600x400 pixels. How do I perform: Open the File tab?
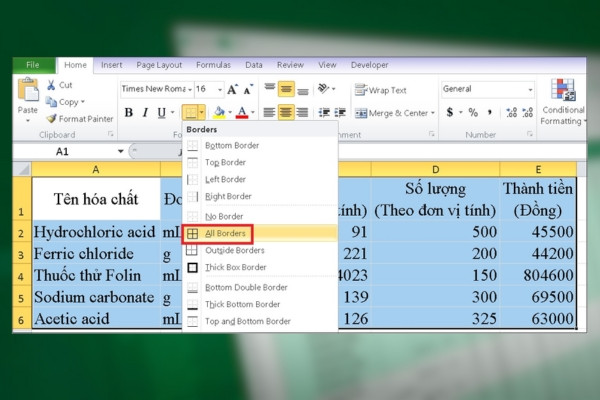[33, 65]
